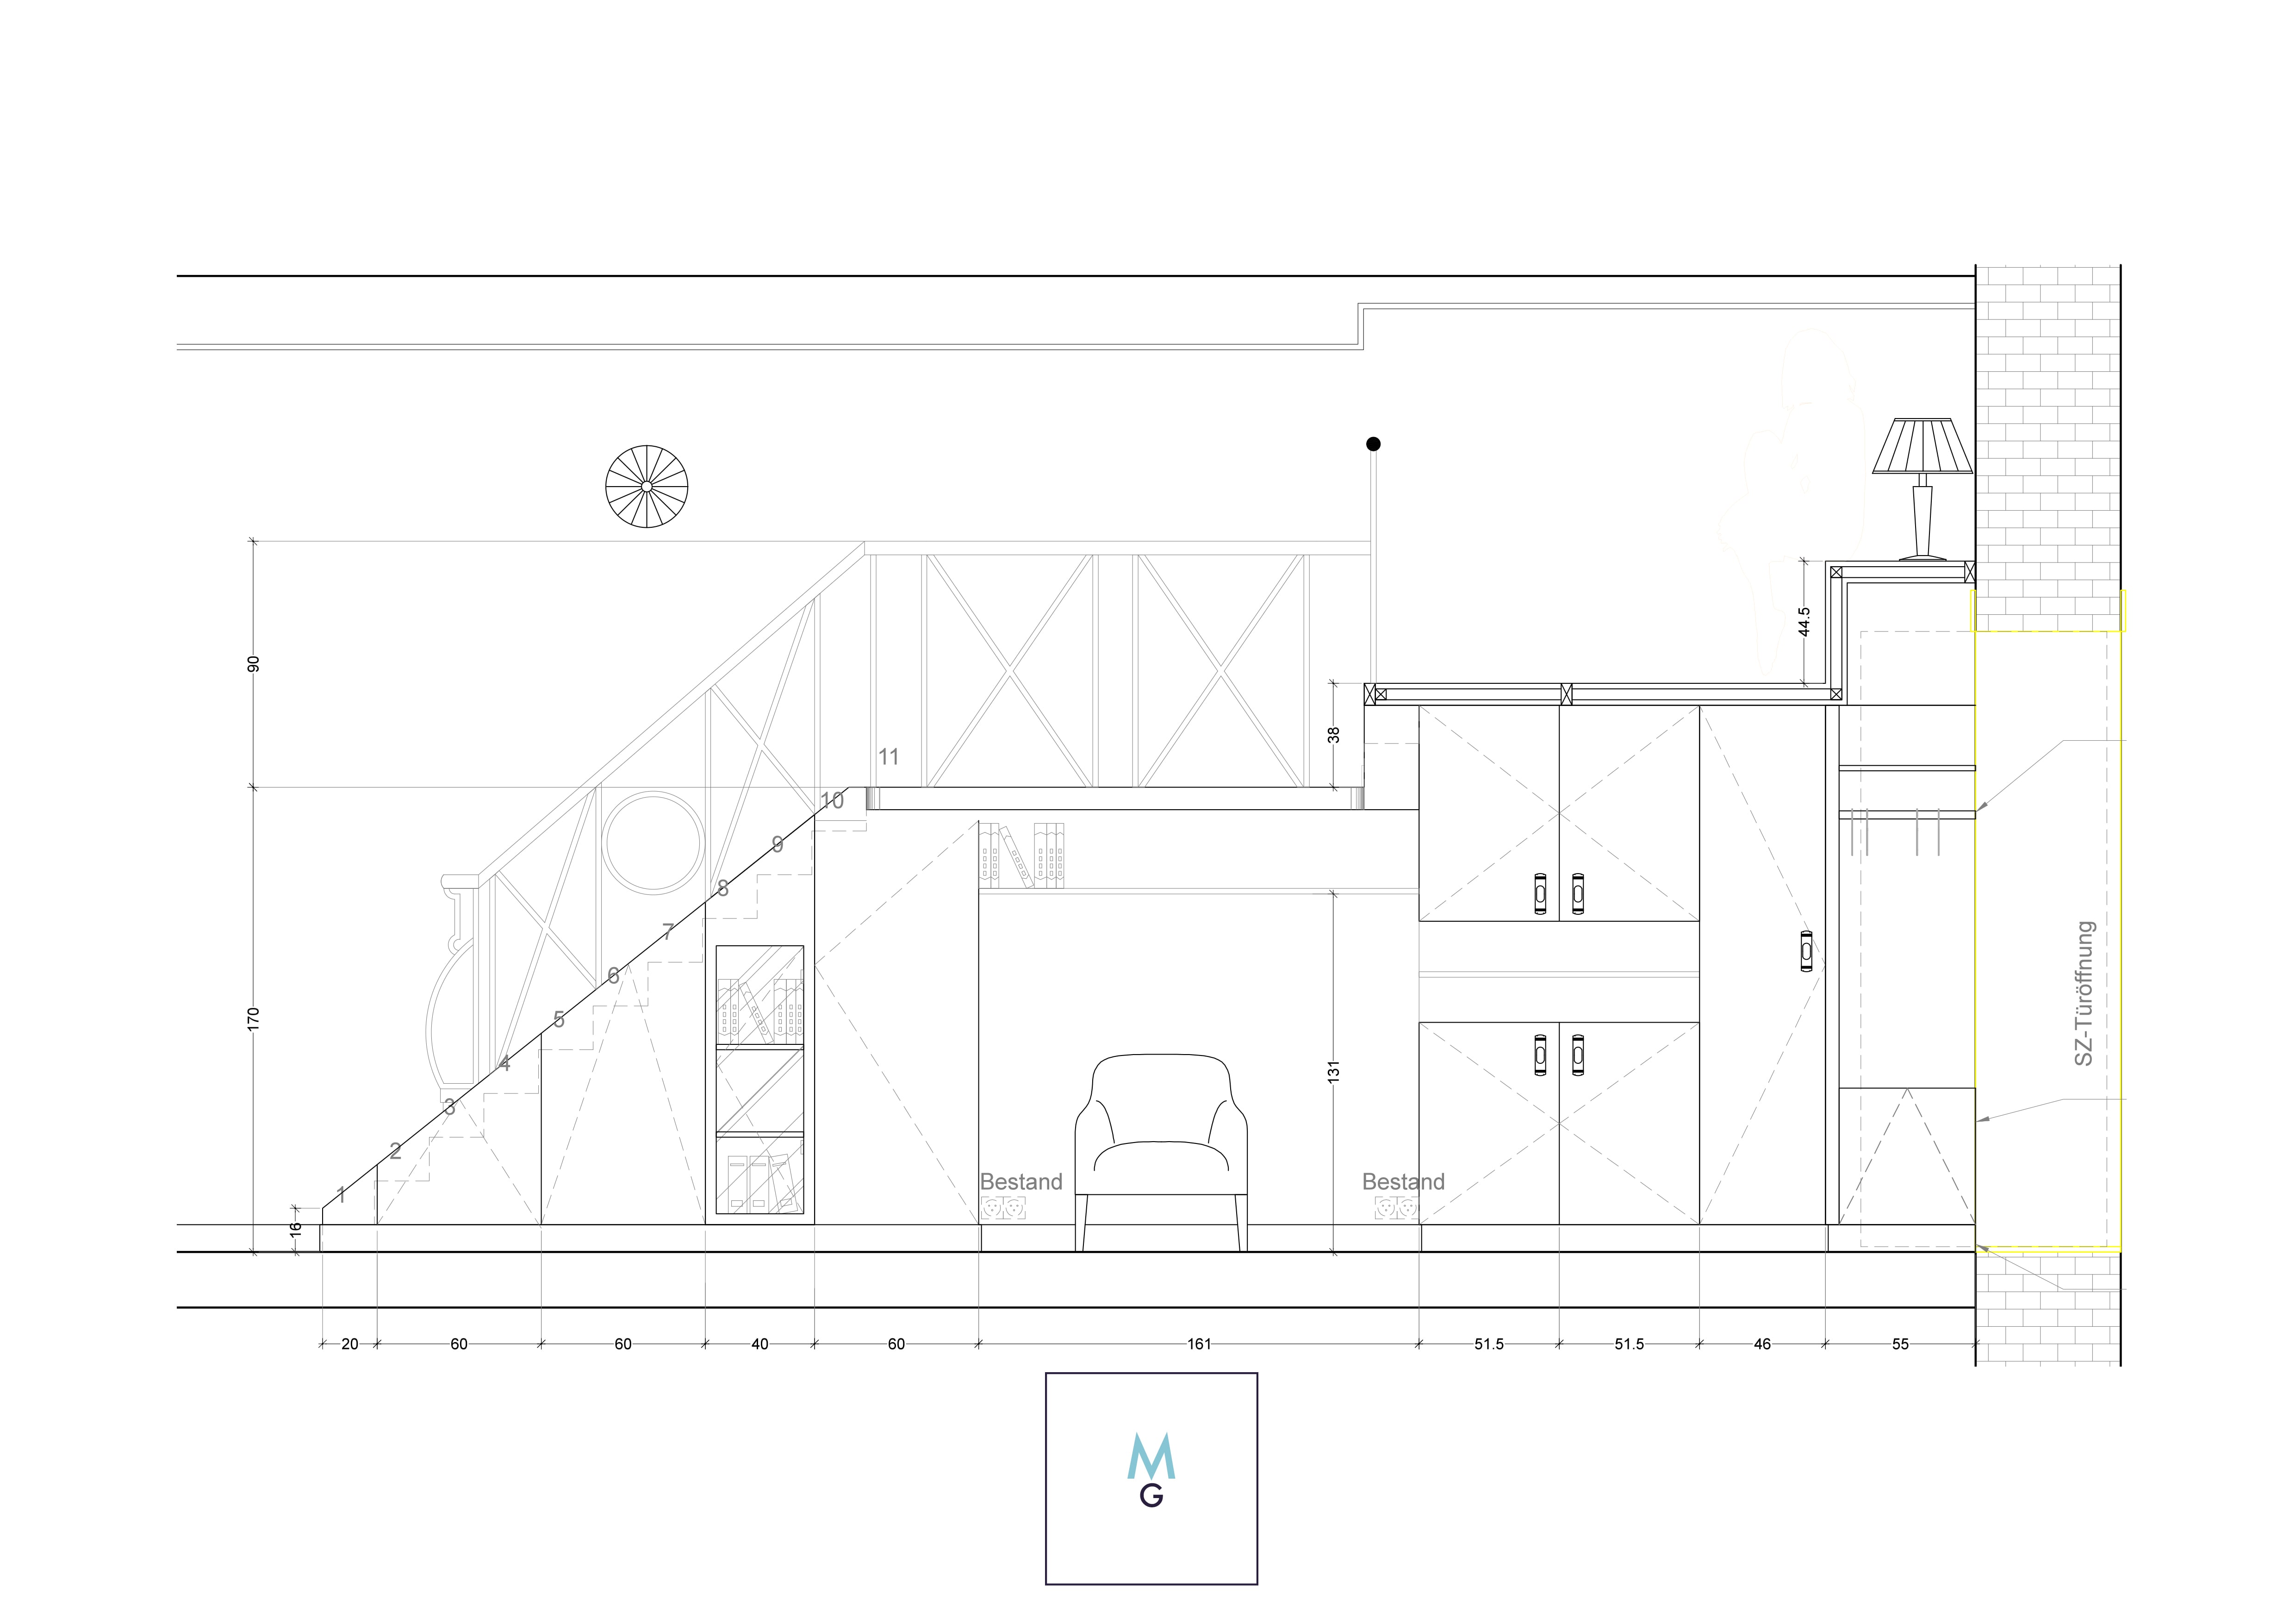The width and height of the screenshot is (2296, 1624).
Task: Click the round spoked wheel symbol
Action: coord(647,486)
